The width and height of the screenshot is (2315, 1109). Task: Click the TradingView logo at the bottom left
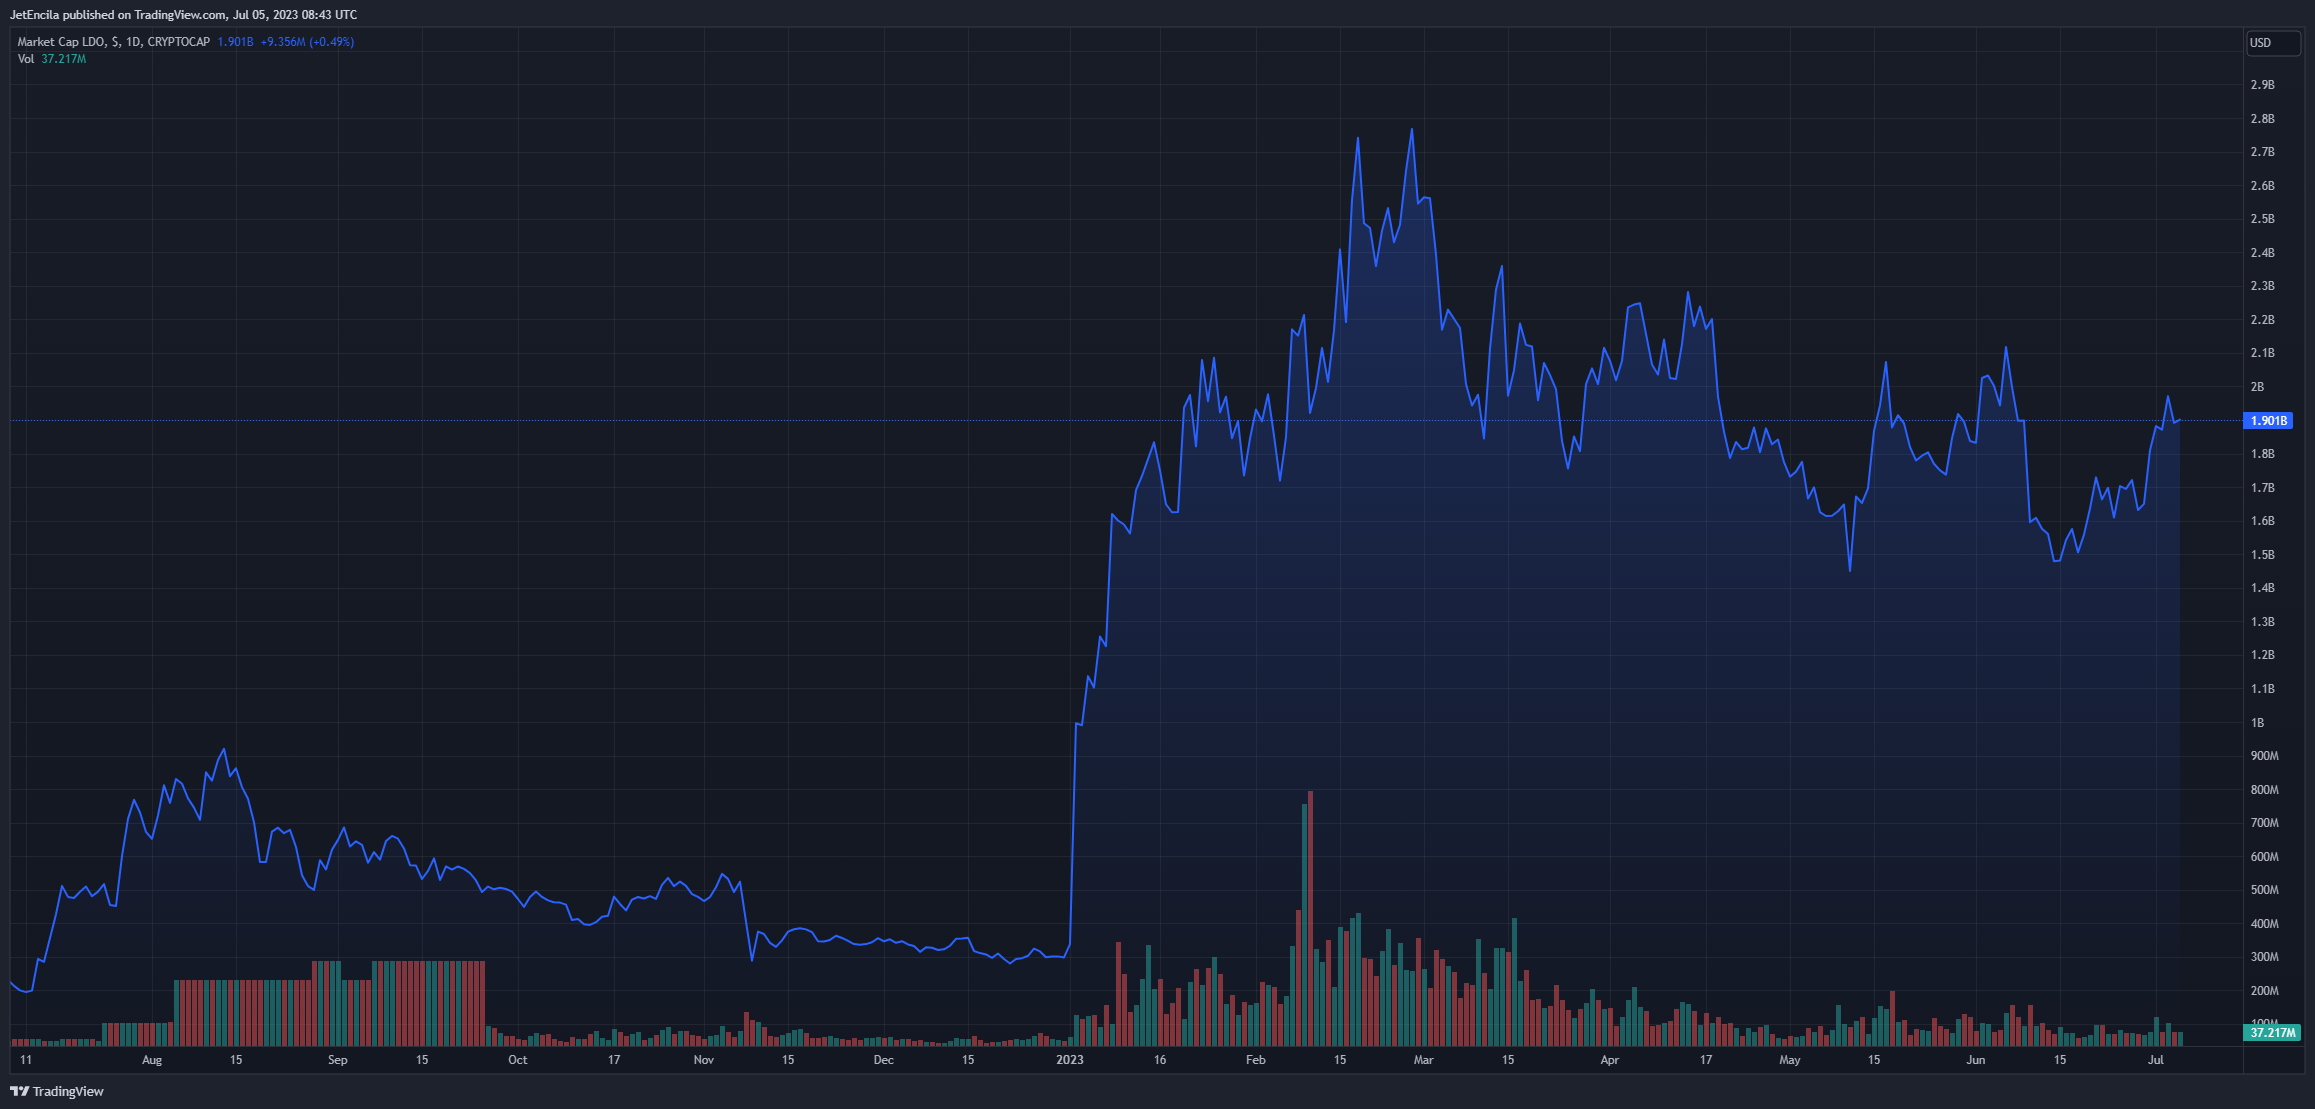coord(57,1091)
